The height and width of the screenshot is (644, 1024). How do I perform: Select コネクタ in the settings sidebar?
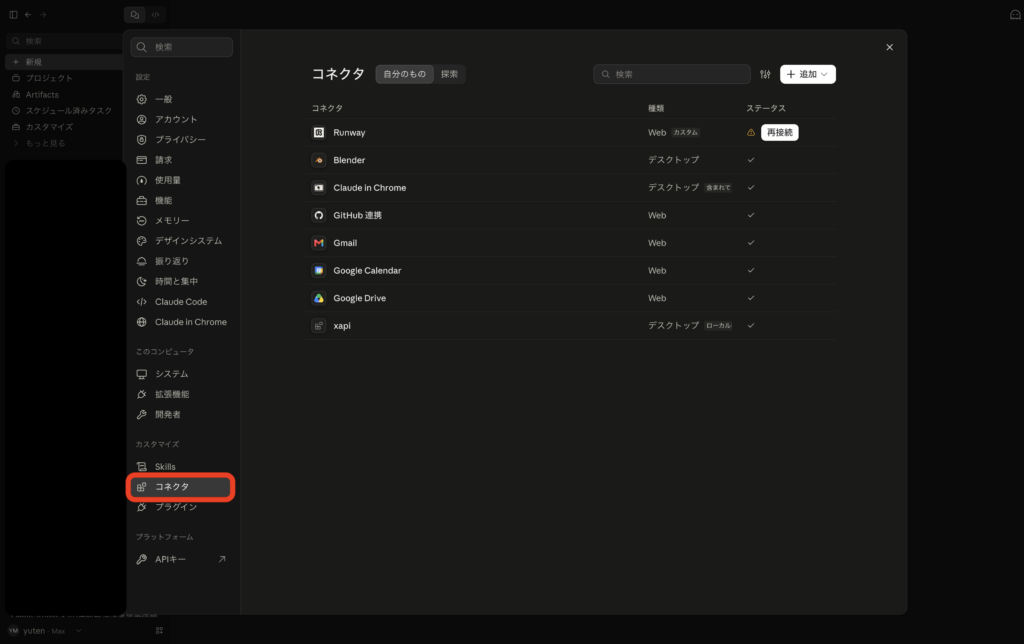[181, 487]
